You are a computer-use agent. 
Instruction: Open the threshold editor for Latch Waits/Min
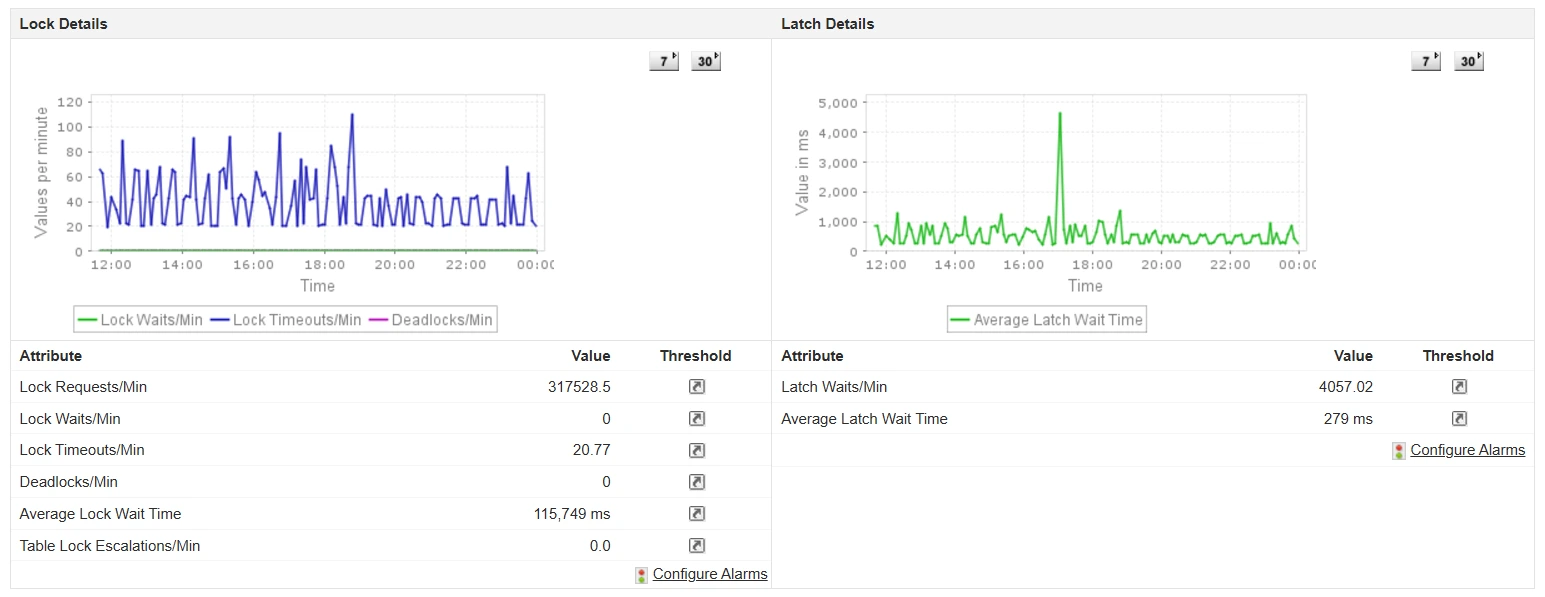tap(1459, 387)
